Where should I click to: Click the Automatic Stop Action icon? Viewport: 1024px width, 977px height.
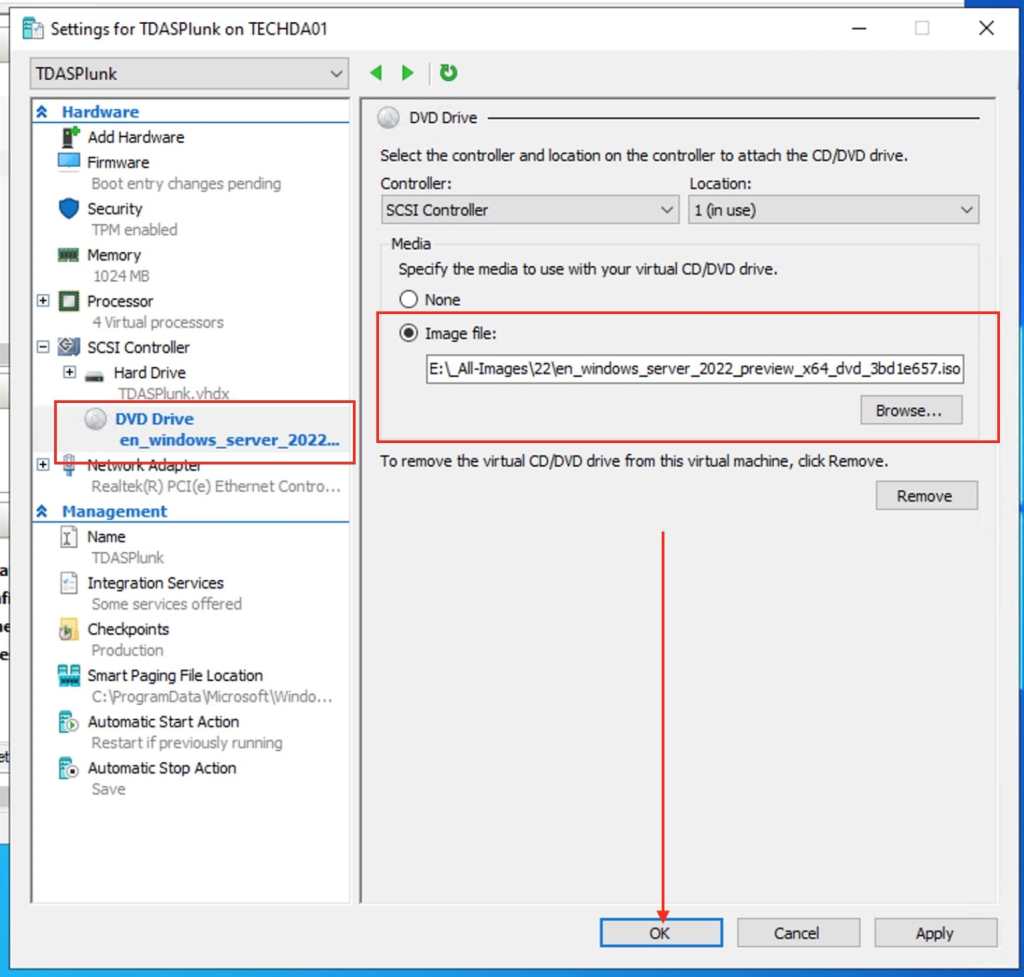coord(68,768)
